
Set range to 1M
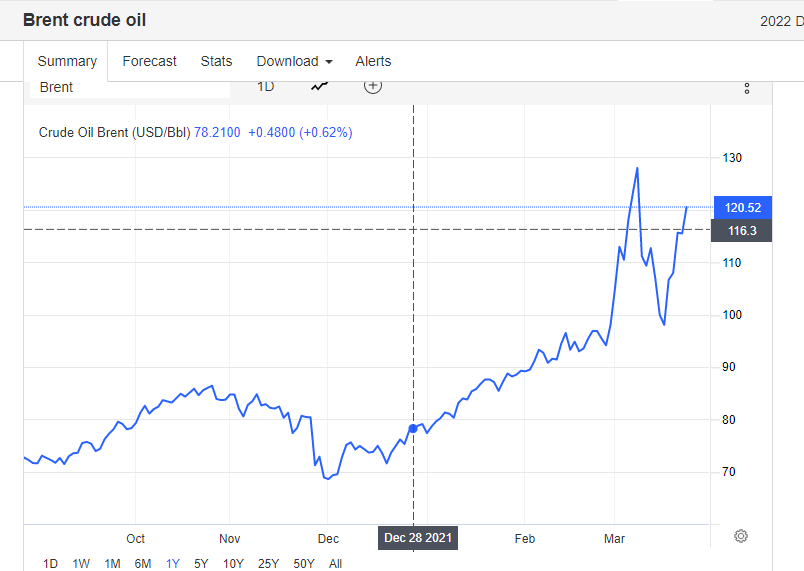[x=112, y=564]
